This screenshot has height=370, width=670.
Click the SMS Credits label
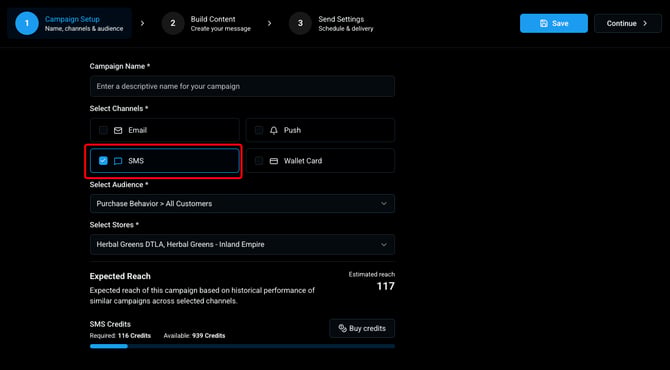click(110, 324)
